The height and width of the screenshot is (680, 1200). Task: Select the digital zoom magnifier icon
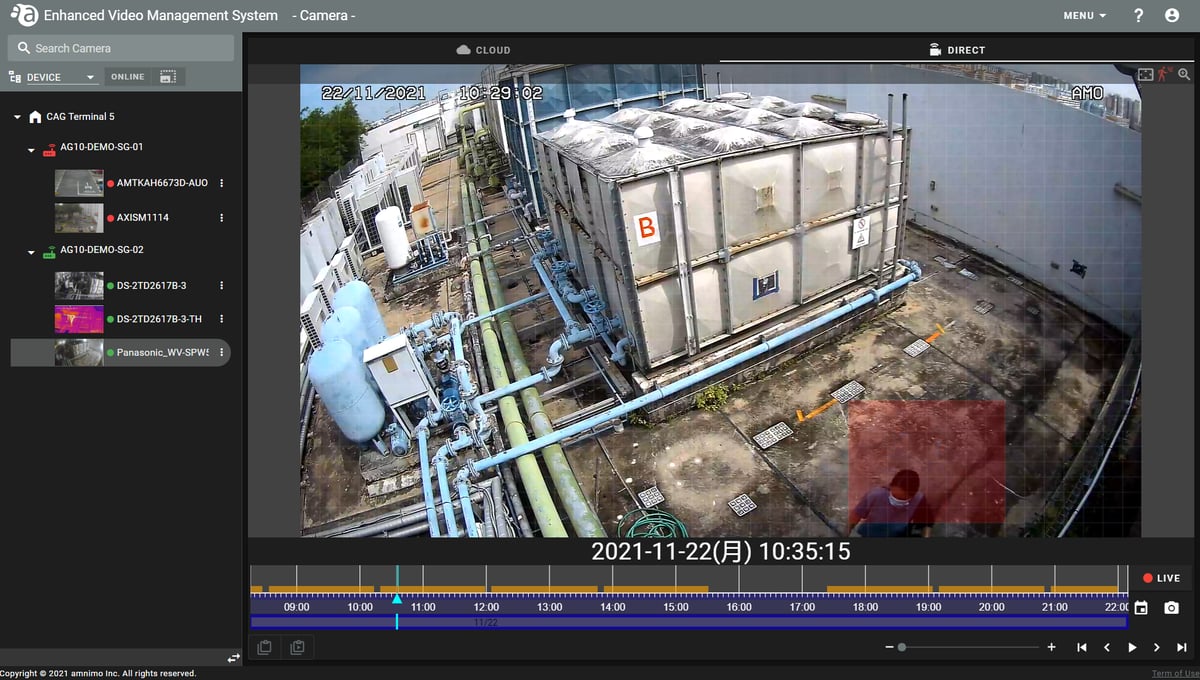[x=1184, y=74]
